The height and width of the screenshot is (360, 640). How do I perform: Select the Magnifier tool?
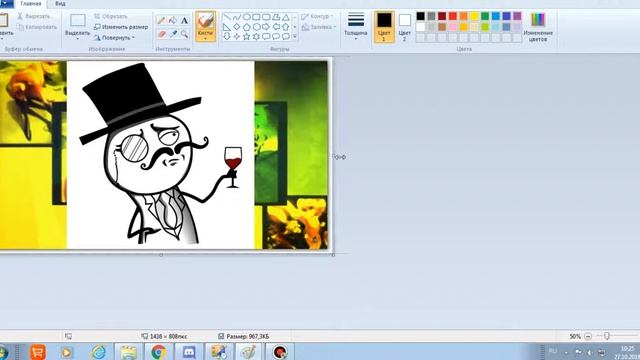184,34
